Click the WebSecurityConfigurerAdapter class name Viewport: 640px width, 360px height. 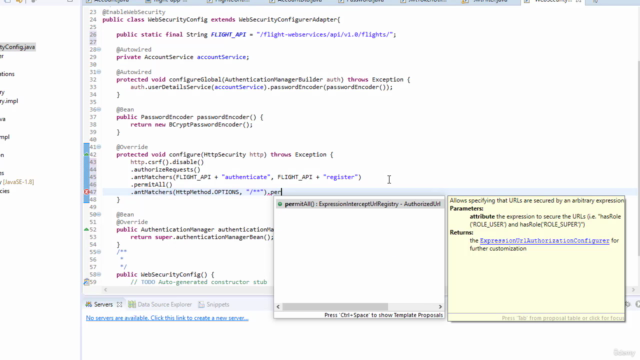pyautogui.click(x=287, y=20)
